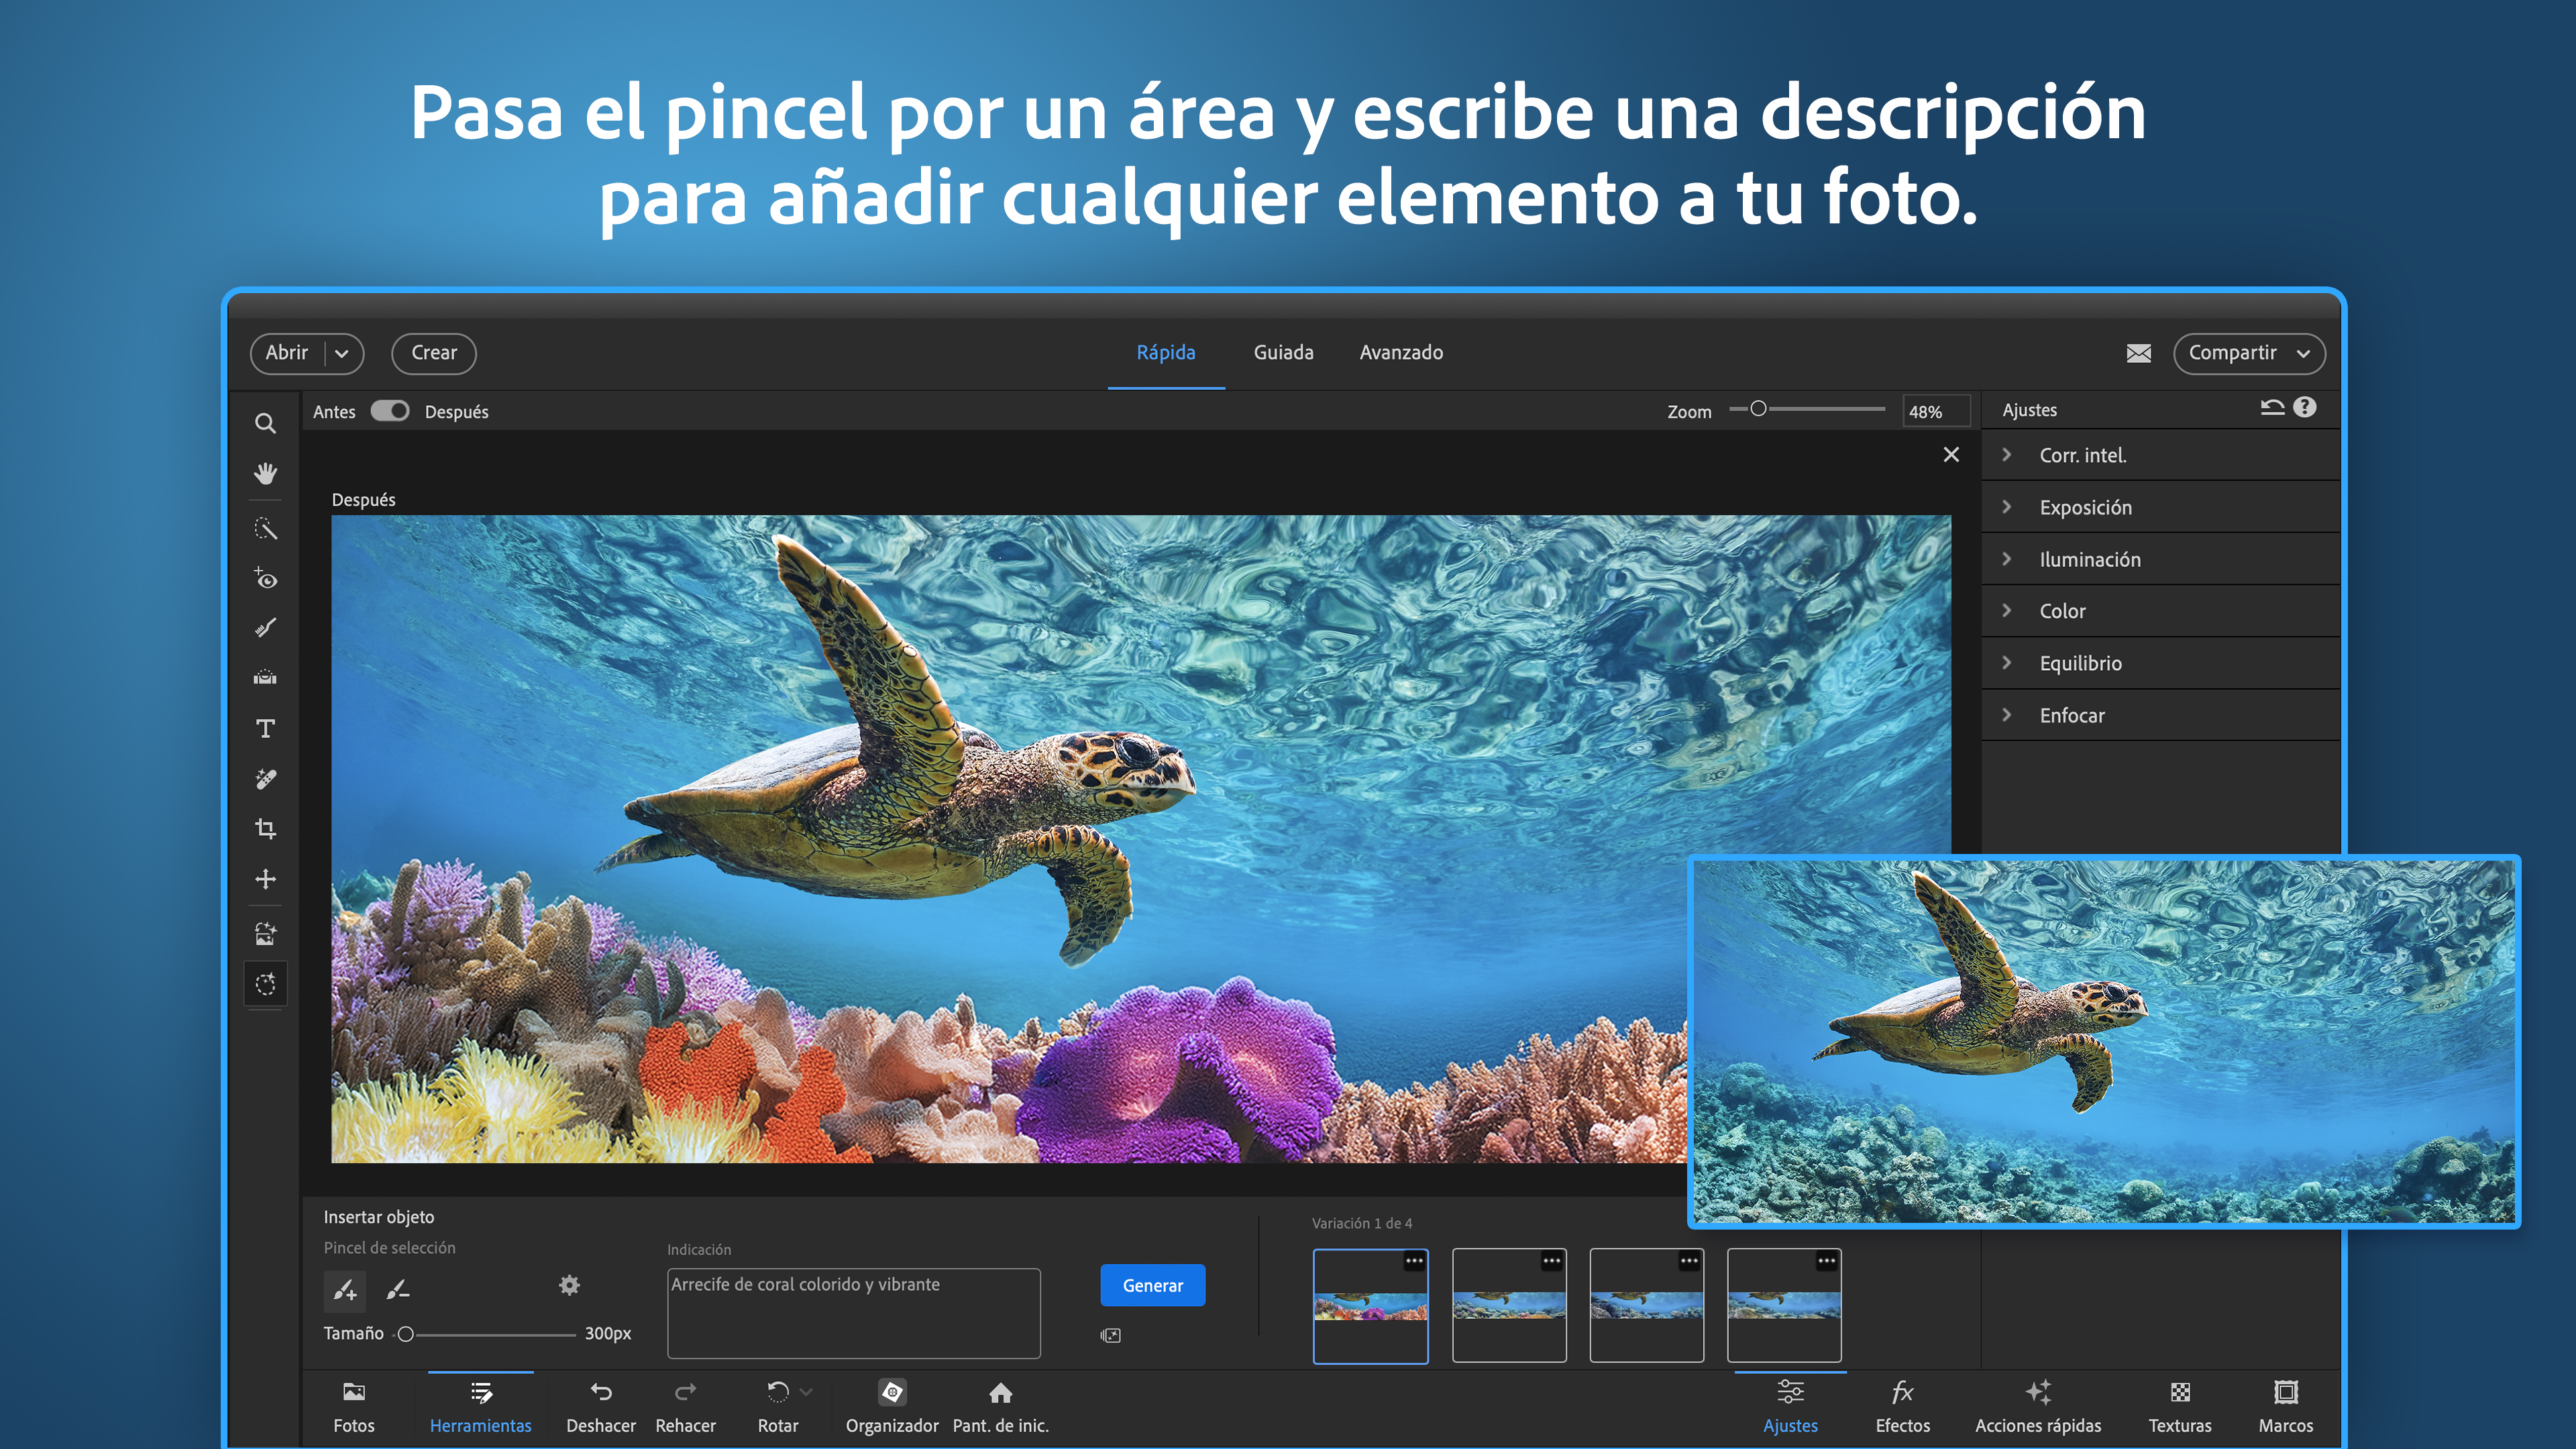Open the first variation's three-dot menu

tap(1414, 1261)
